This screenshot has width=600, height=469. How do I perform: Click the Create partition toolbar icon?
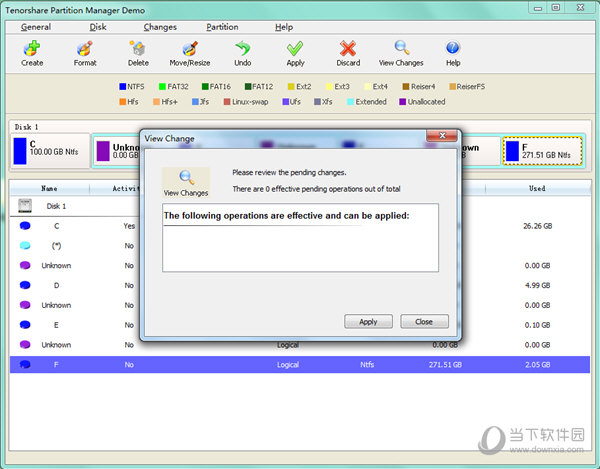32,49
